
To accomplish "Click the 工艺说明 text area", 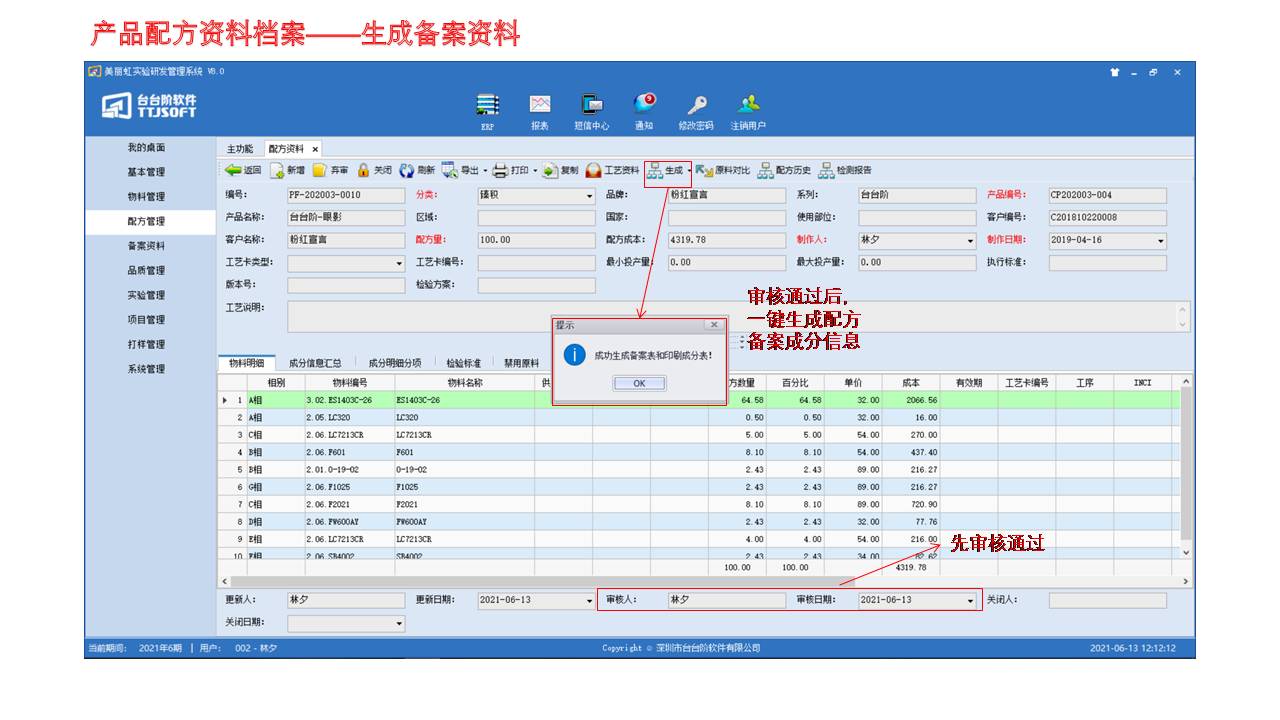I will [x=739, y=317].
